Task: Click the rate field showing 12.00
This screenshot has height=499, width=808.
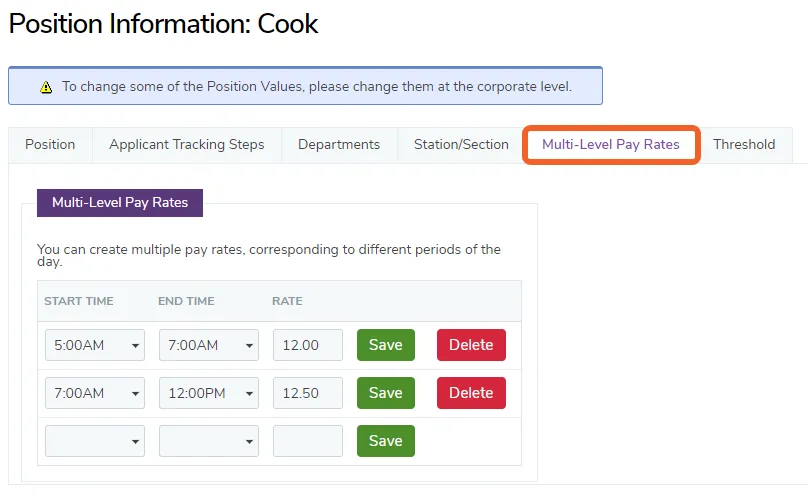Action: pyautogui.click(x=308, y=345)
